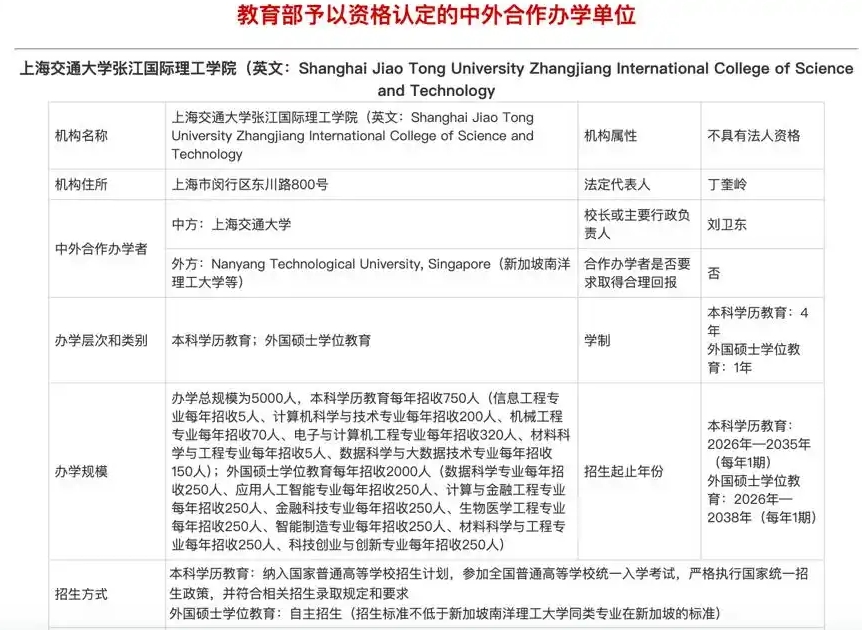
Task: Click the bold Shanghai Jiao Tong University heading
Action: pyautogui.click(x=436, y=79)
